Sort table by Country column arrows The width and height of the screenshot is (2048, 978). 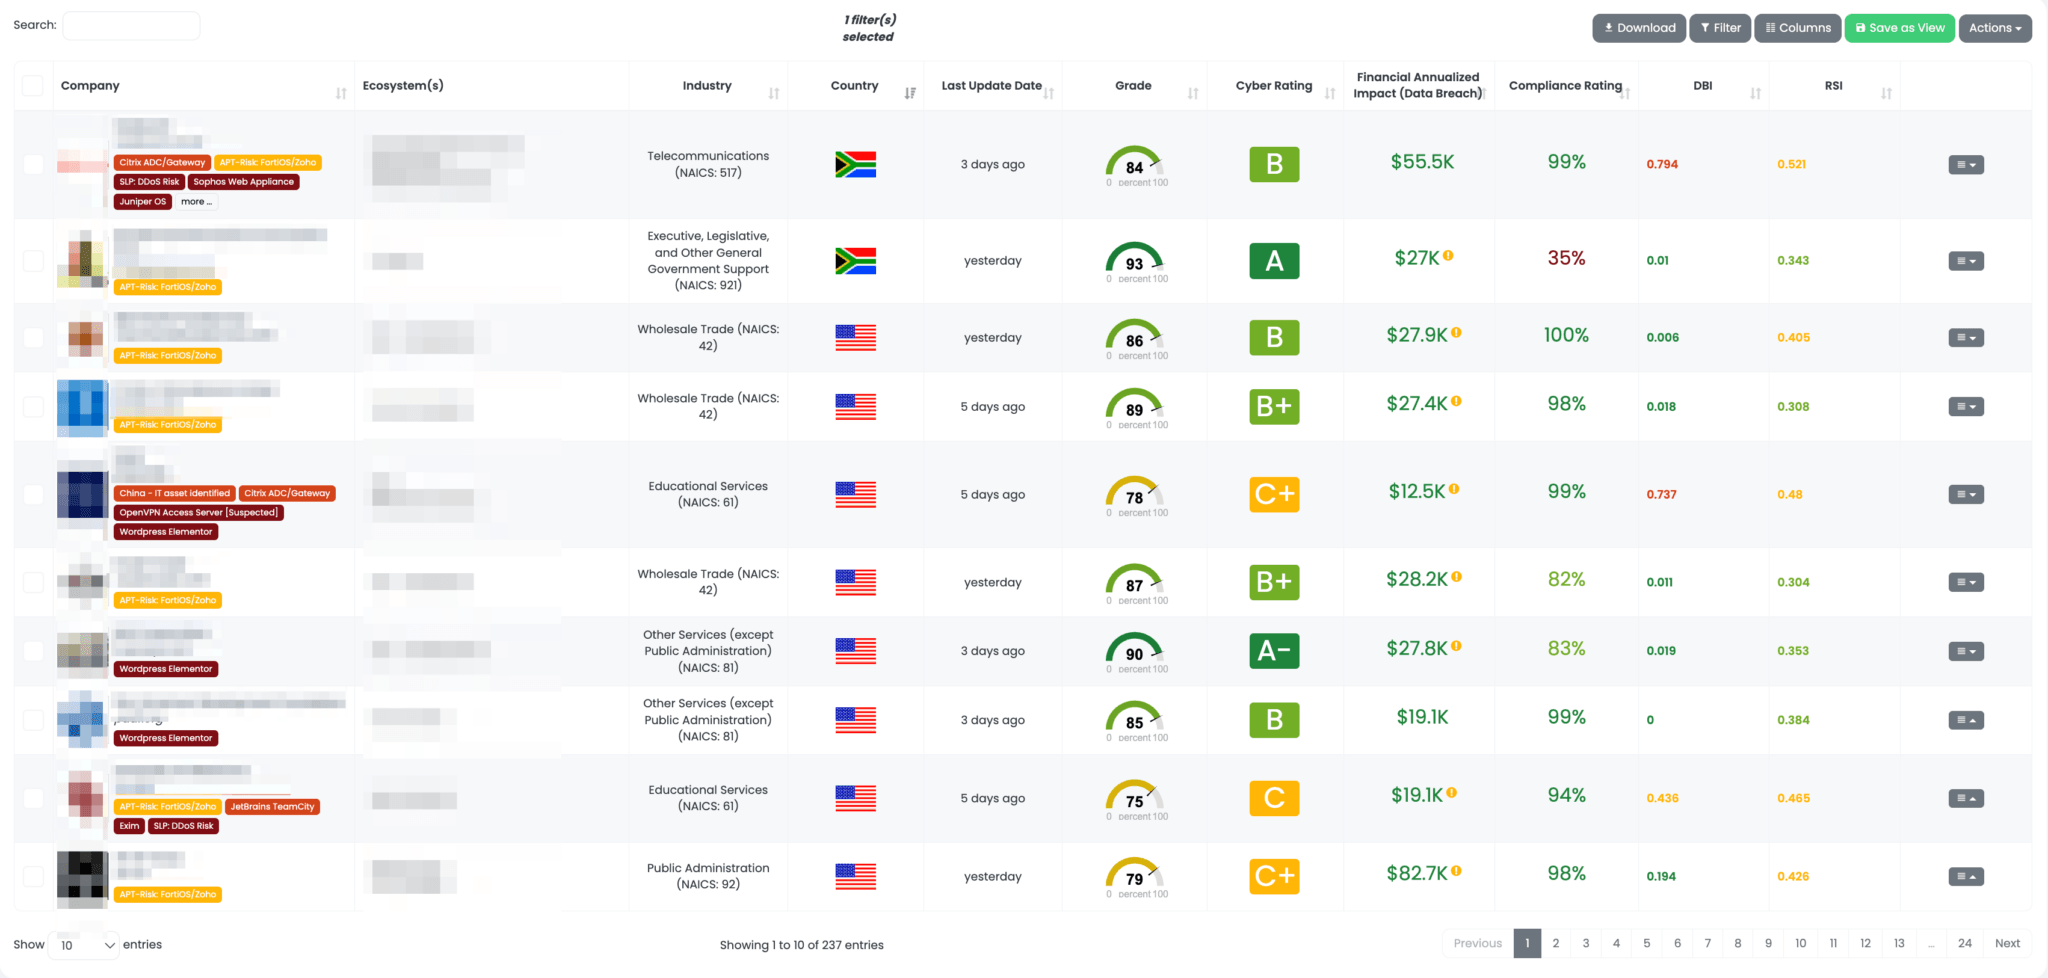(x=910, y=93)
